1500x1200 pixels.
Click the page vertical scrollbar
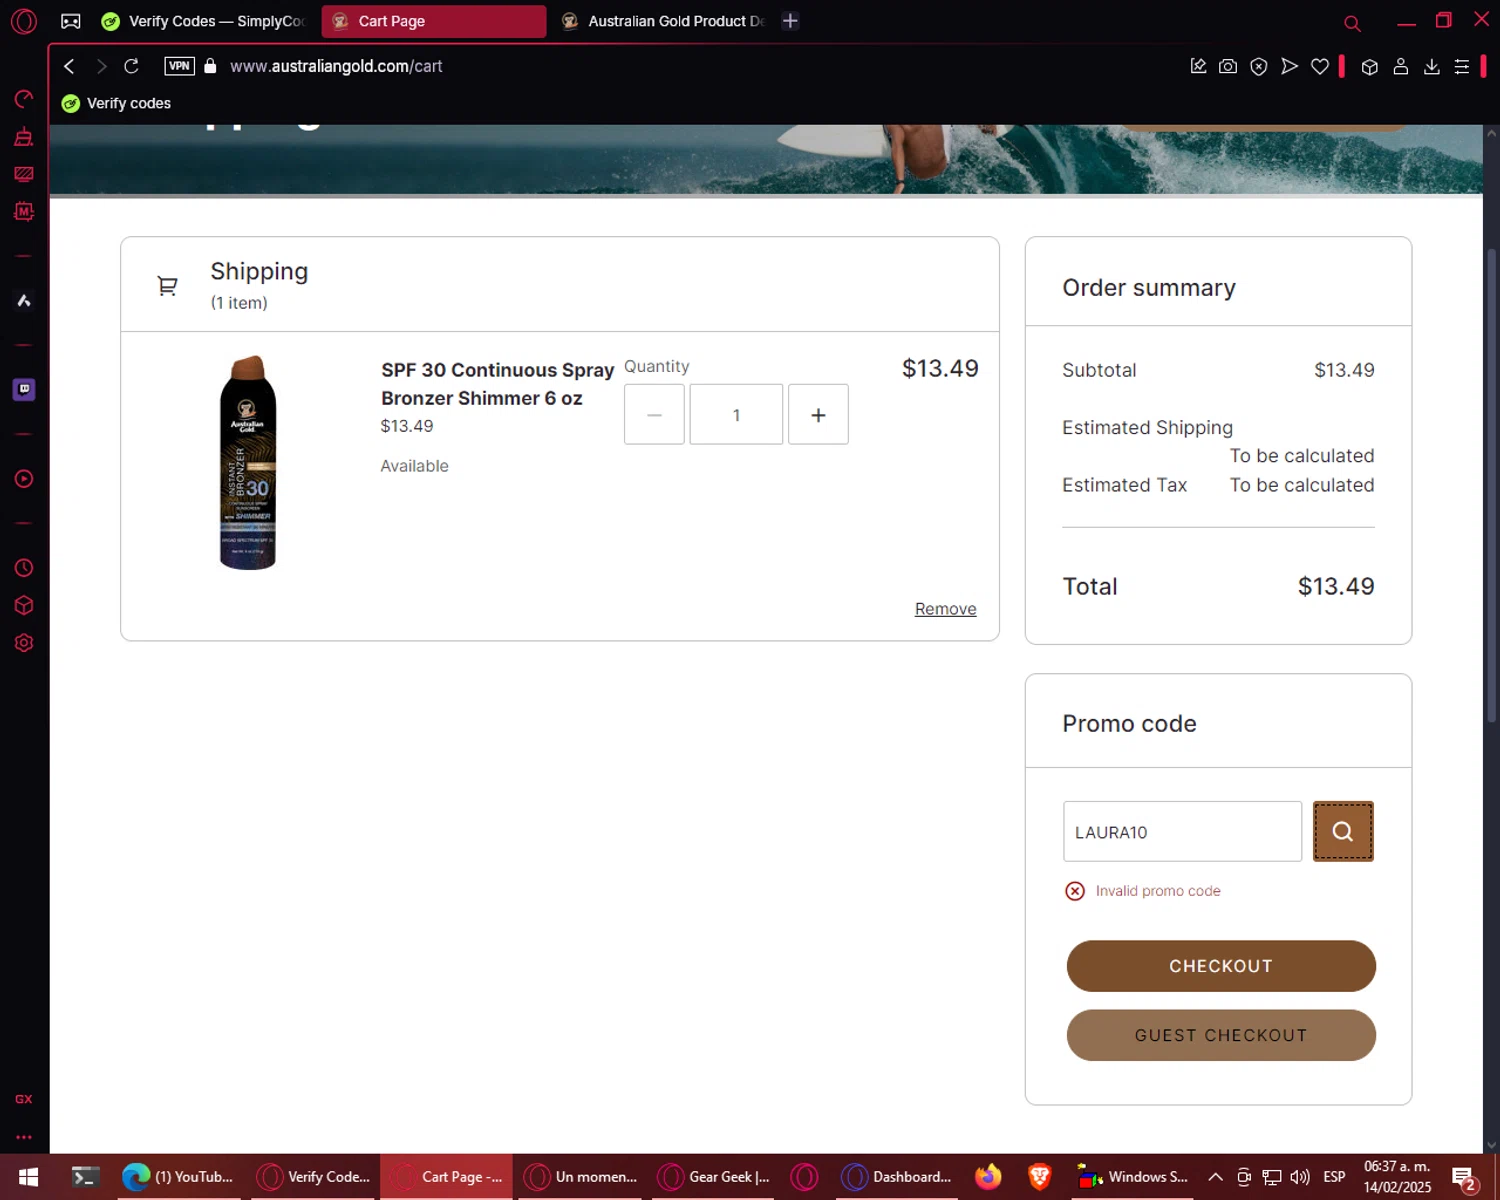pos(1491,485)
